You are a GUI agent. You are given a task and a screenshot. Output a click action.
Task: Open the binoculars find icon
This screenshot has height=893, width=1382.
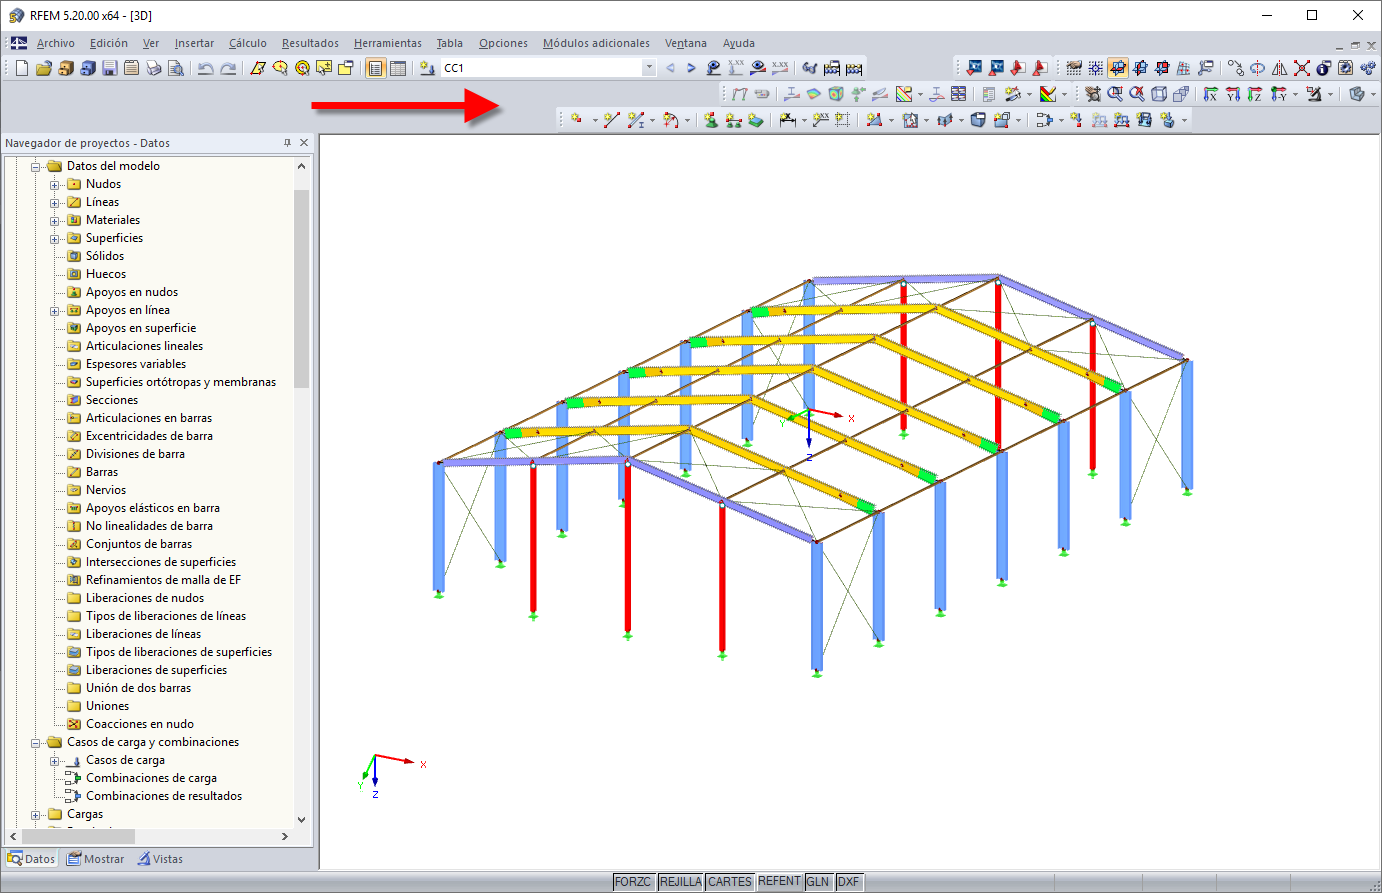pyautogui.click(x=809, y=68)
